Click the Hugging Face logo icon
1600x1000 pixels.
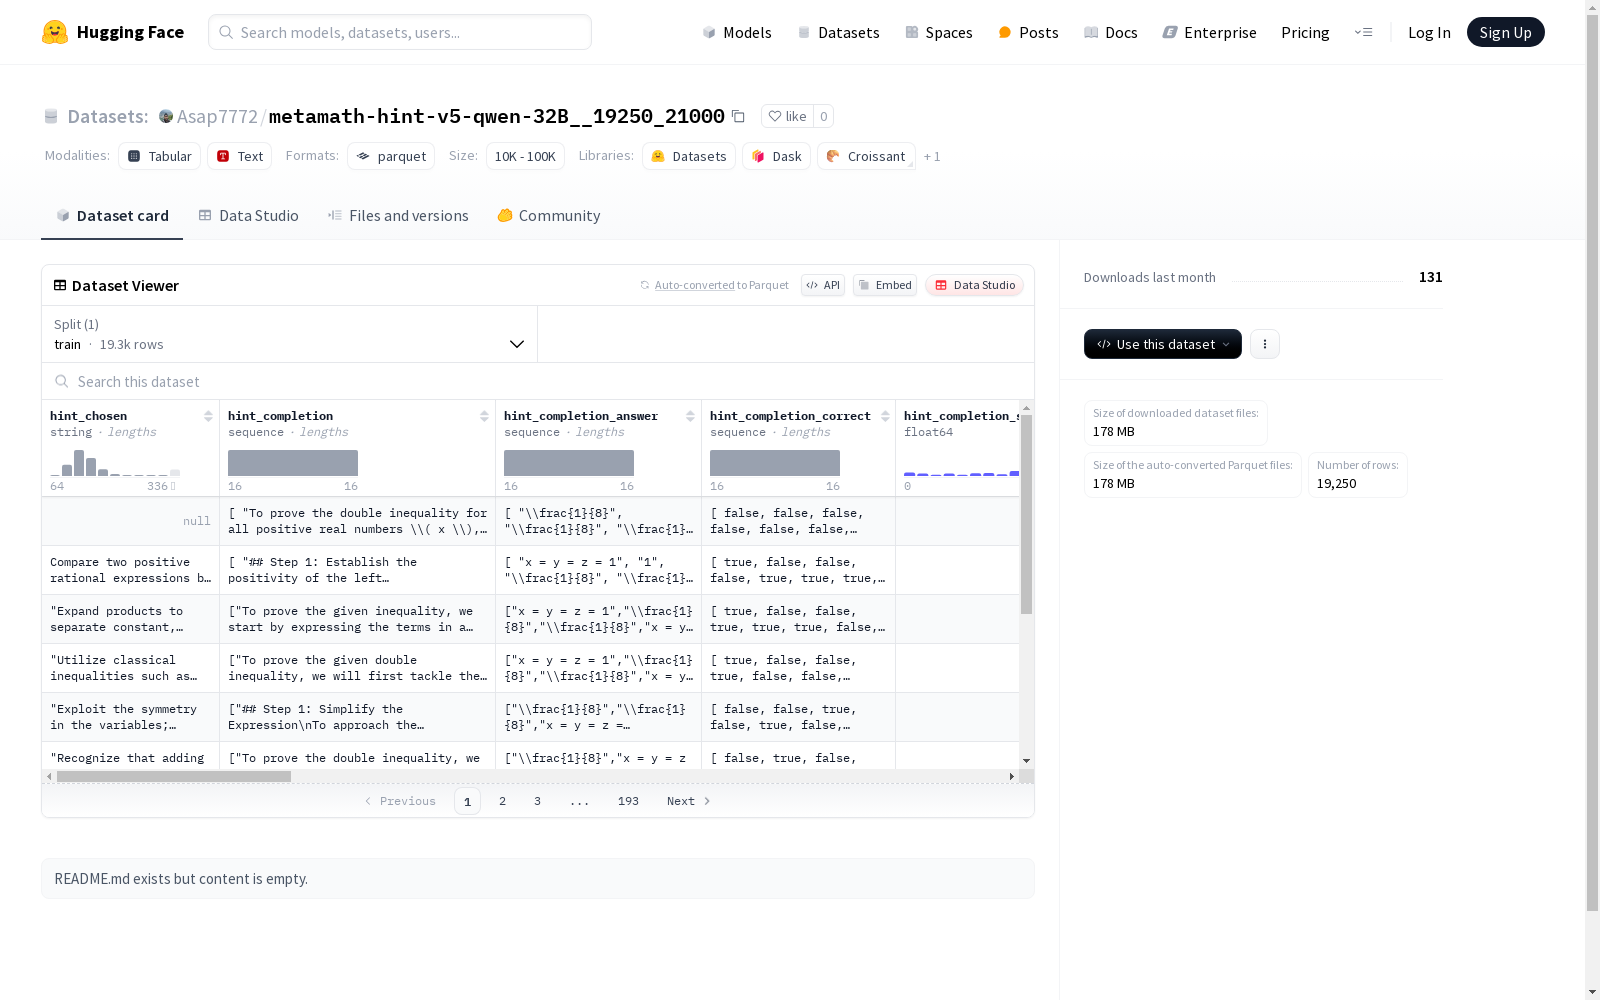pos(55,32)
